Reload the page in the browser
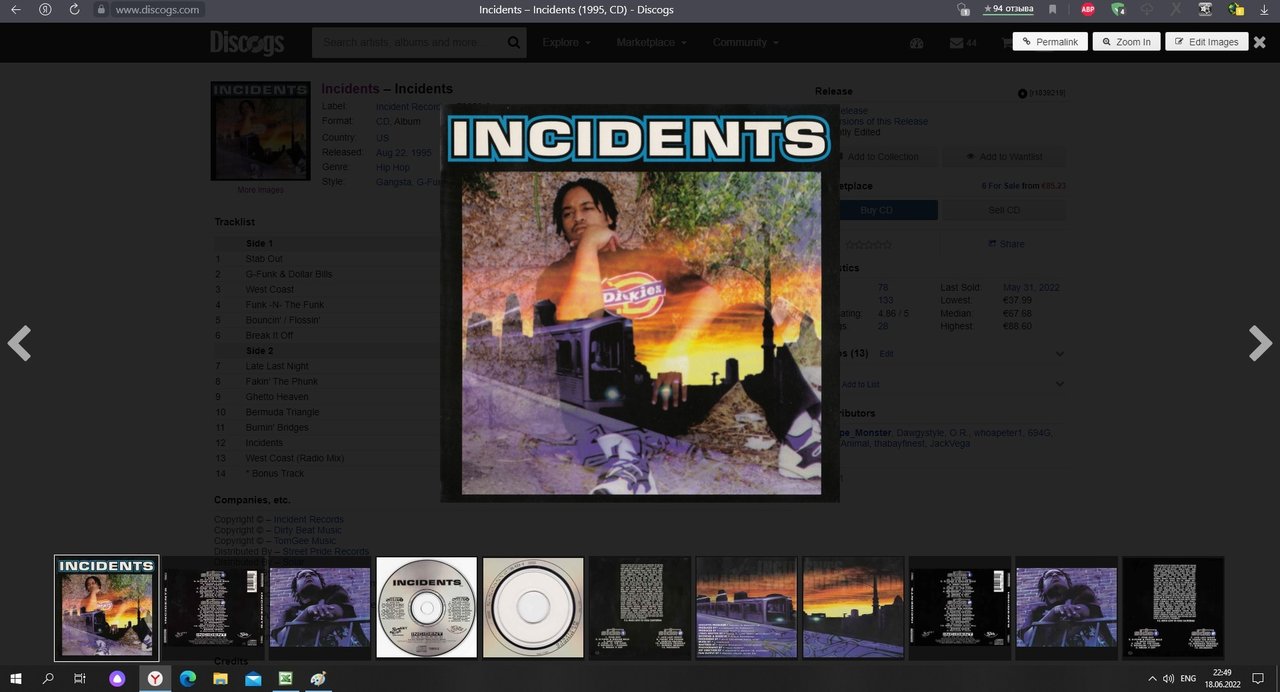 (x=74, y=9)
